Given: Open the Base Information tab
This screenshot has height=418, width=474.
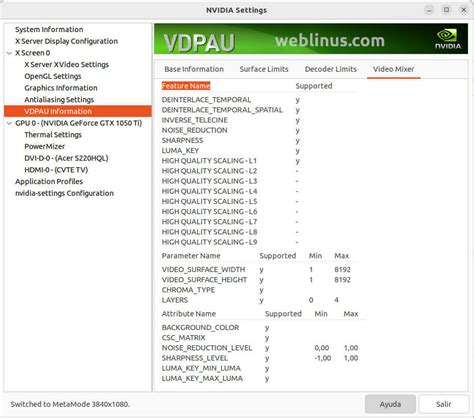Looking at the screenshot, I should pos(194,69).
